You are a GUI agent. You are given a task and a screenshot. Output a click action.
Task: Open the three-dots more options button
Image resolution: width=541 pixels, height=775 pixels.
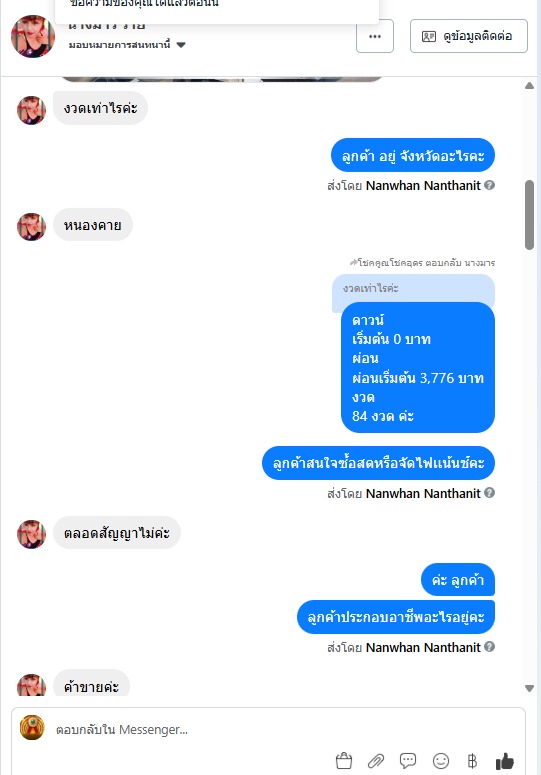coord(375,36)
